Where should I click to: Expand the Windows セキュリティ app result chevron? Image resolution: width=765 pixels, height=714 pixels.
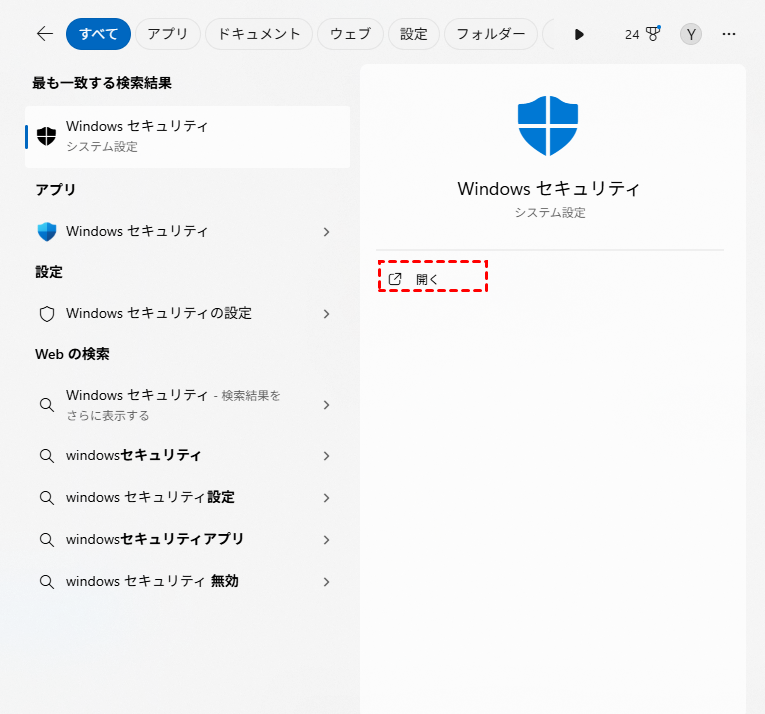pyautogui.click(x=326, y=232)
